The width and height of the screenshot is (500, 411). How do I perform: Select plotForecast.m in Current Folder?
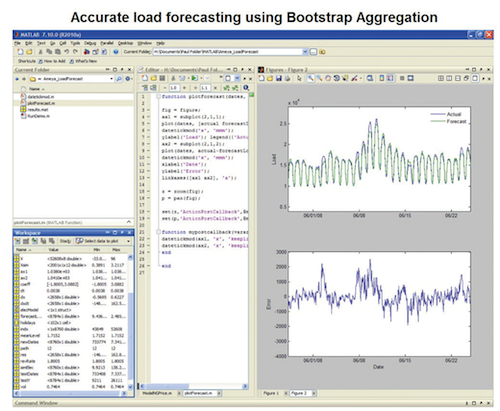(41, 103)
